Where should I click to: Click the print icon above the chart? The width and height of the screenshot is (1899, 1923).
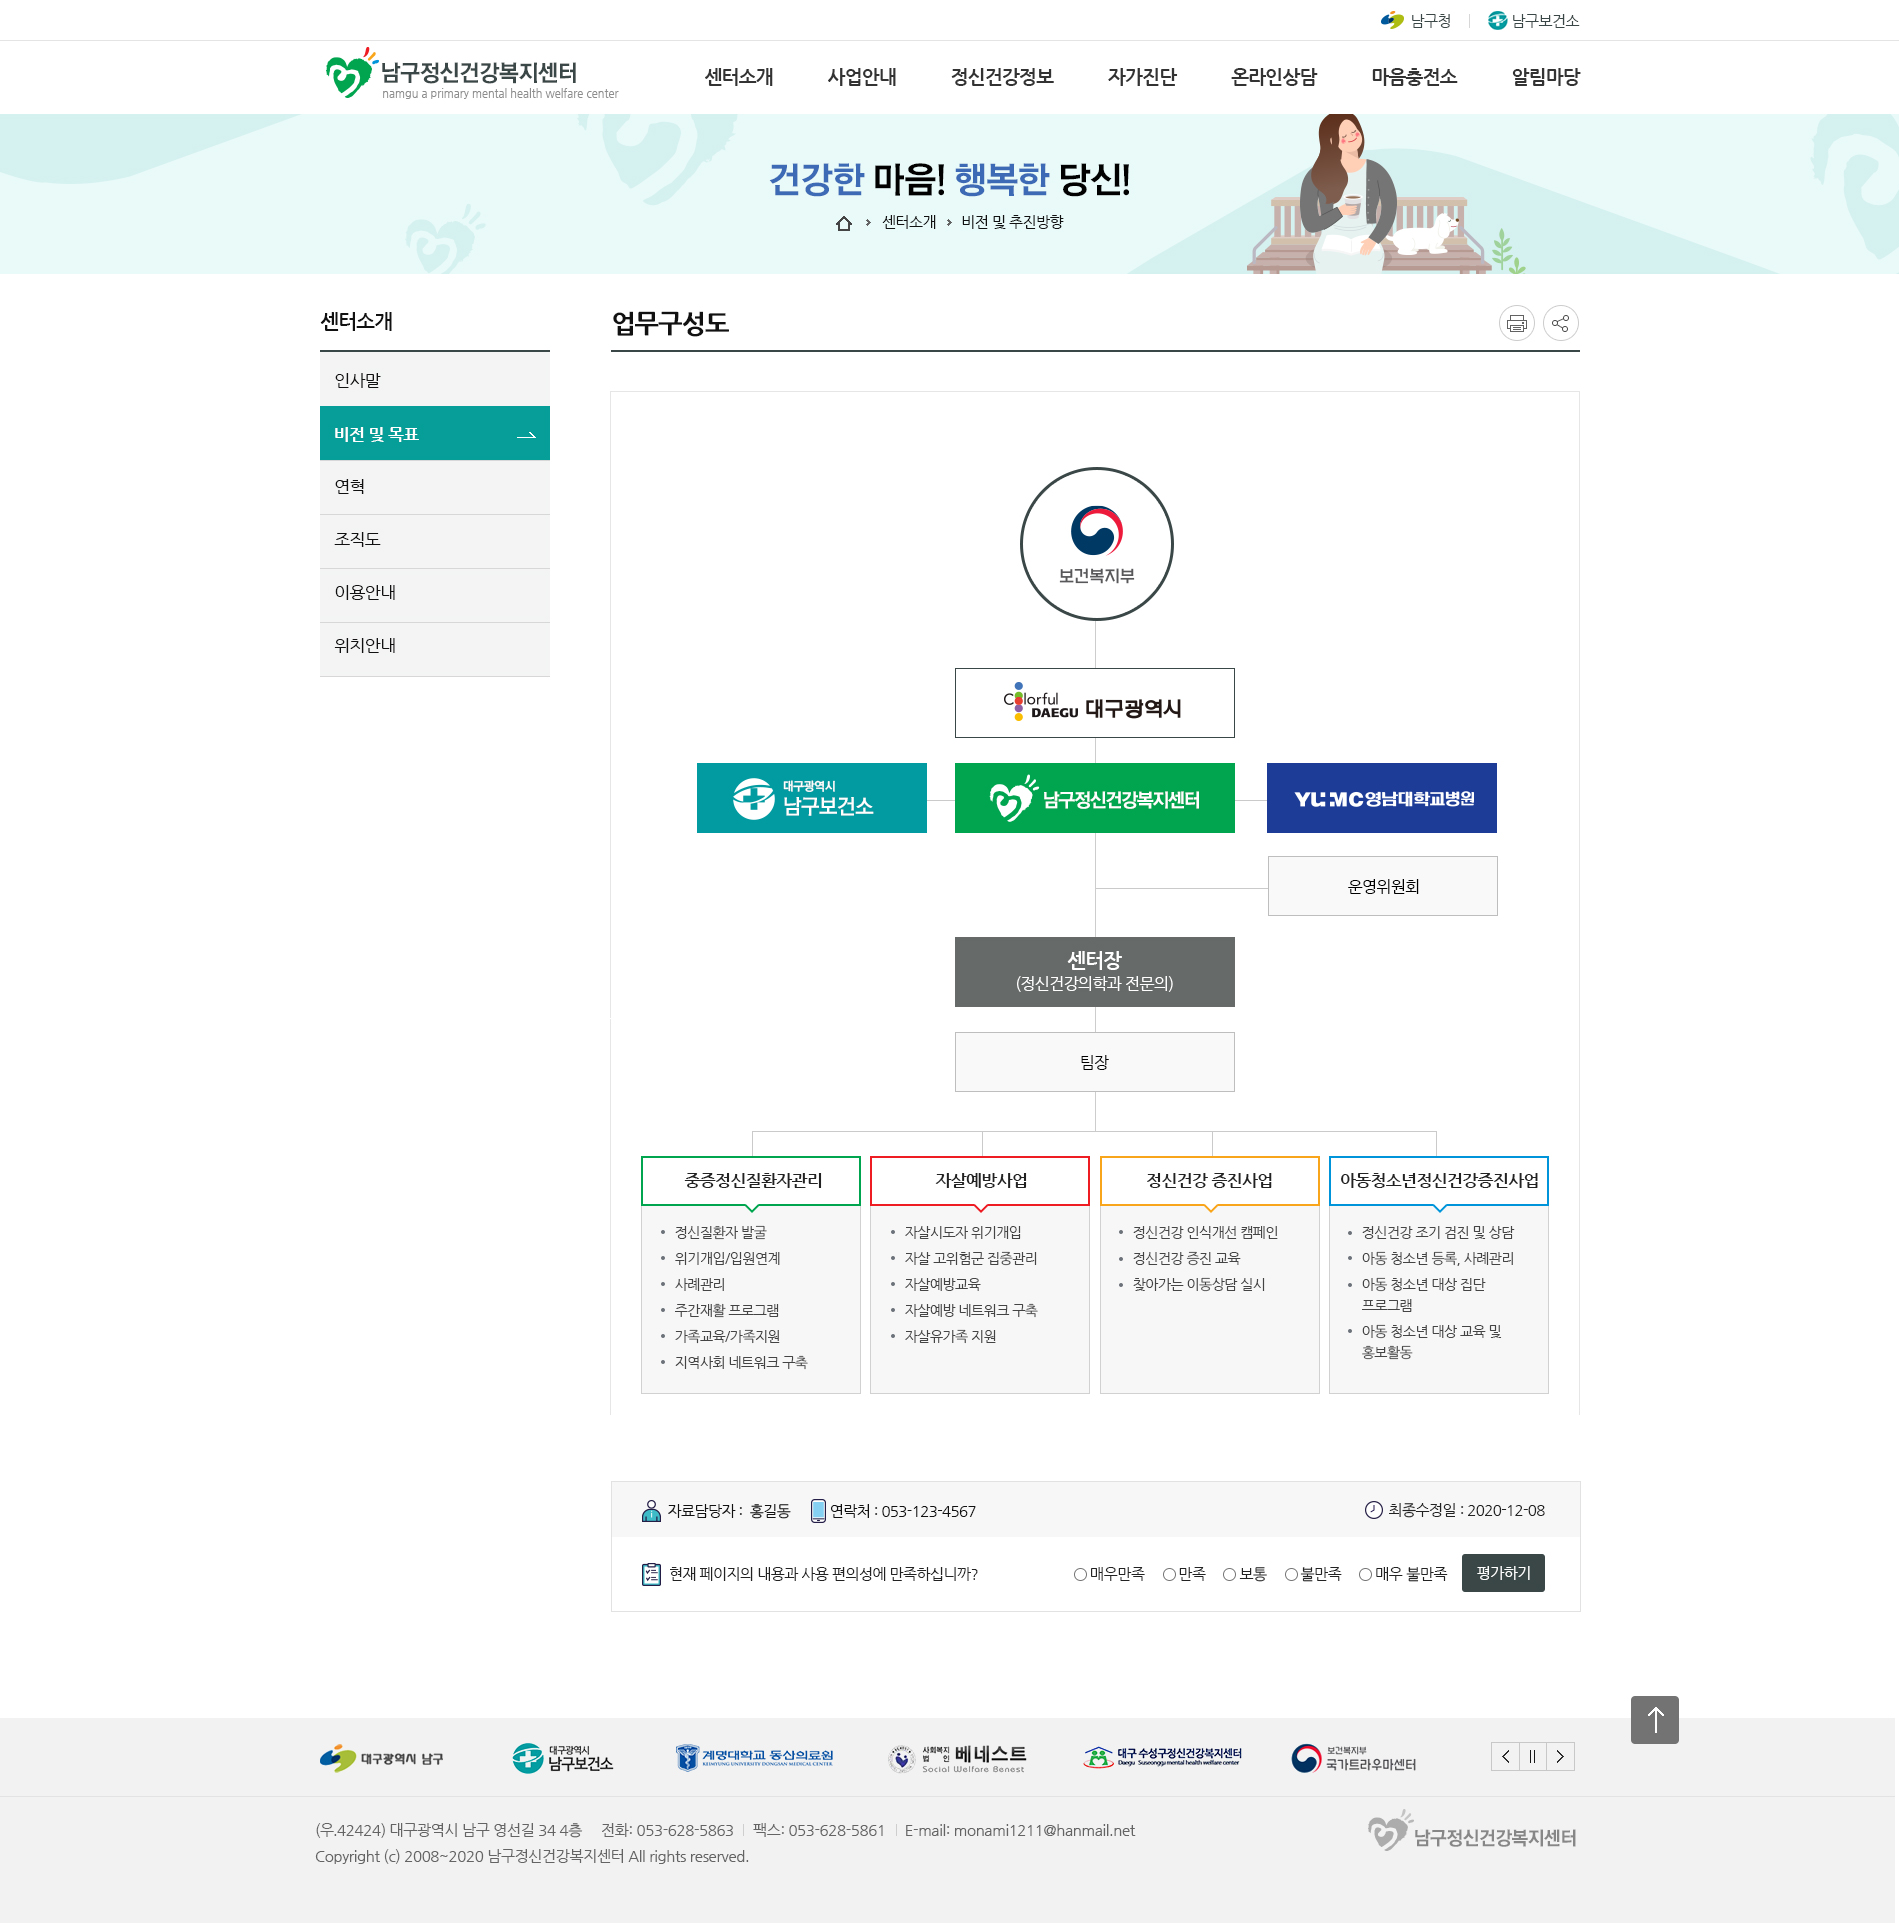1516,322
